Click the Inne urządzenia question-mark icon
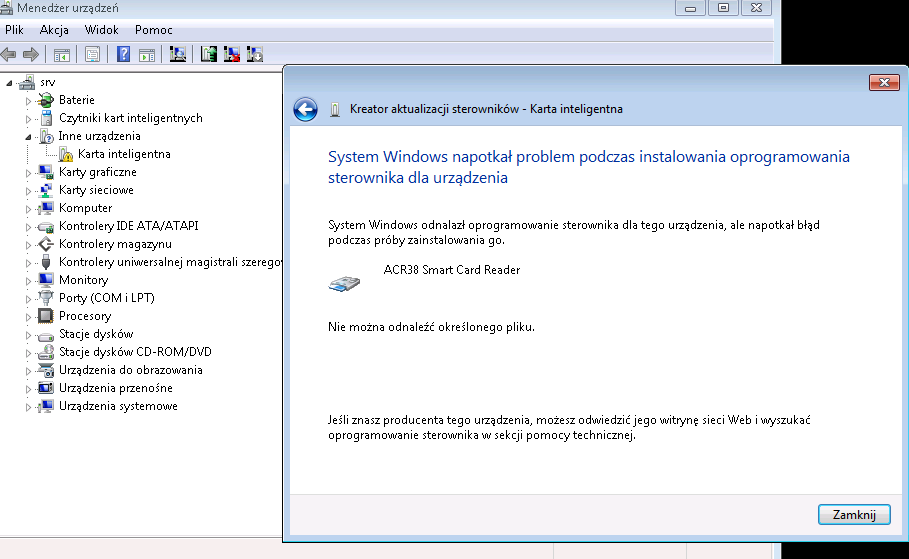 coord(46,136)
